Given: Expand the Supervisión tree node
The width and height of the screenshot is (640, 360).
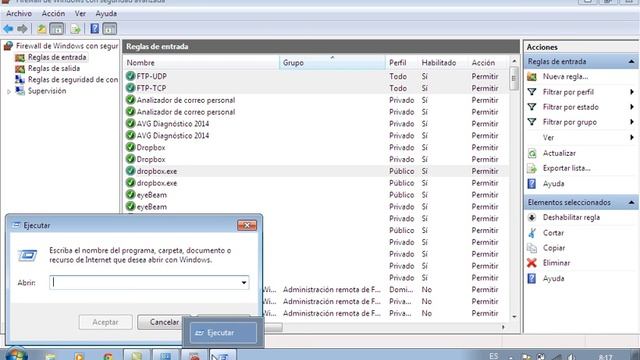Looking at the screenshot, I should click(x=9, y=91).
